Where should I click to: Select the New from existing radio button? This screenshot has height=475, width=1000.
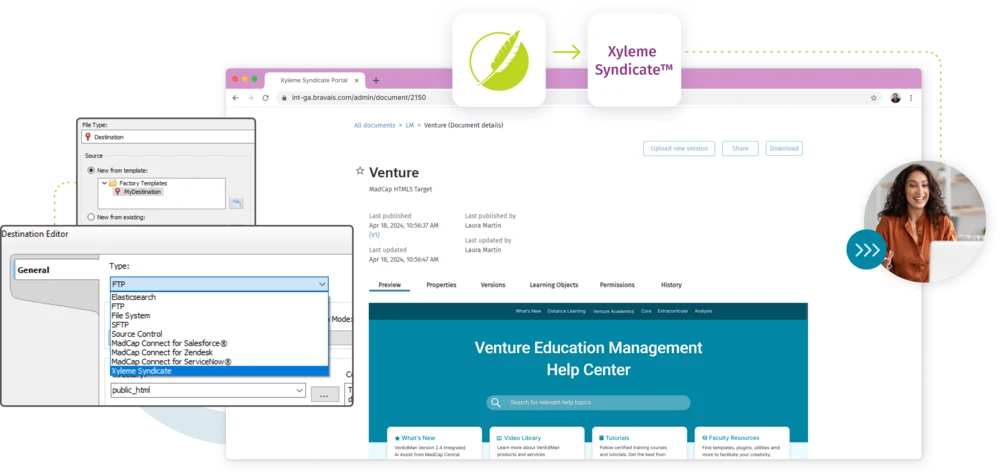coord(91,217)
